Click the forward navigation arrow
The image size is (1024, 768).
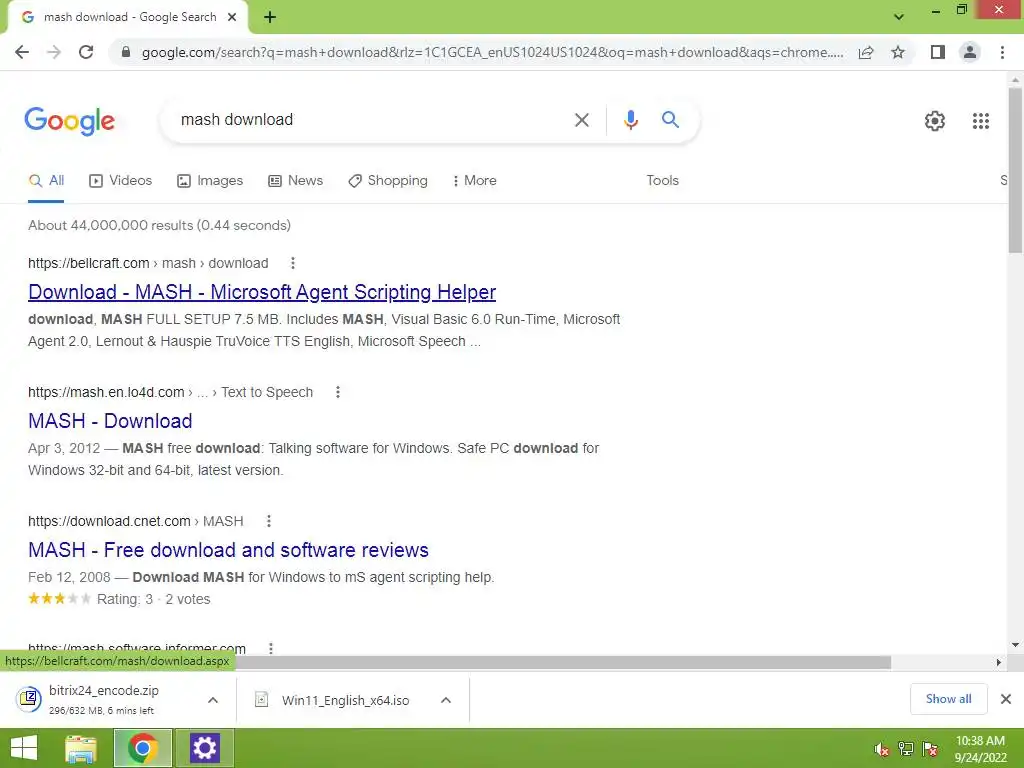[54, 52]
